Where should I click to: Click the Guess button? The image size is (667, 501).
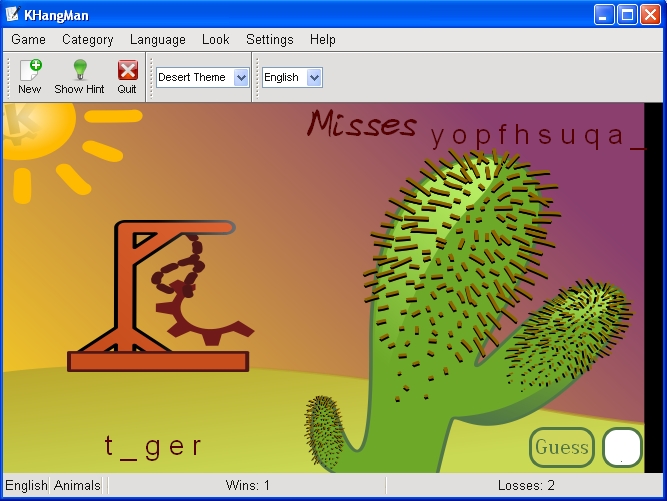coord(561,447)
